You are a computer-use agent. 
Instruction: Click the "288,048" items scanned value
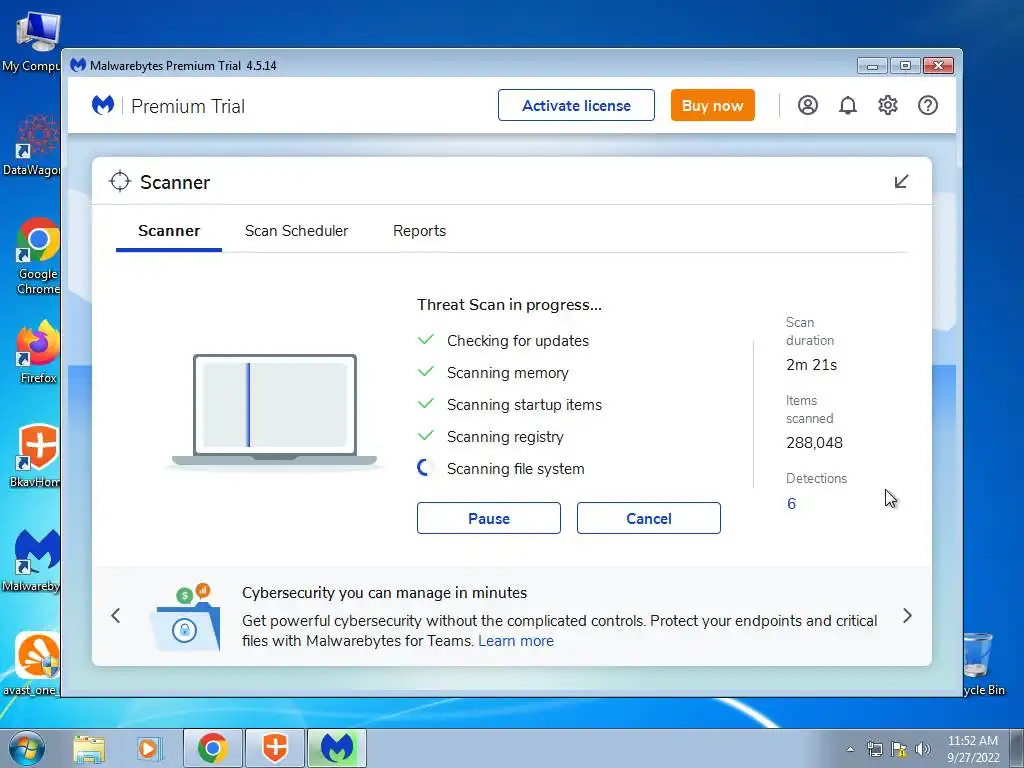tap(814, 443)
